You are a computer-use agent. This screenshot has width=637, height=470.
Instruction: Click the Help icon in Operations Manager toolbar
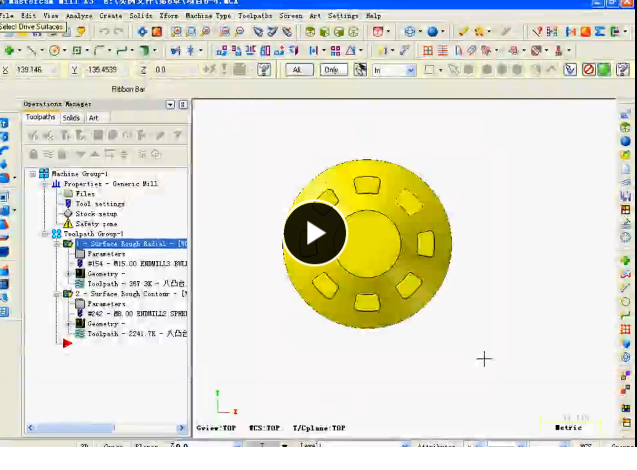177,135
